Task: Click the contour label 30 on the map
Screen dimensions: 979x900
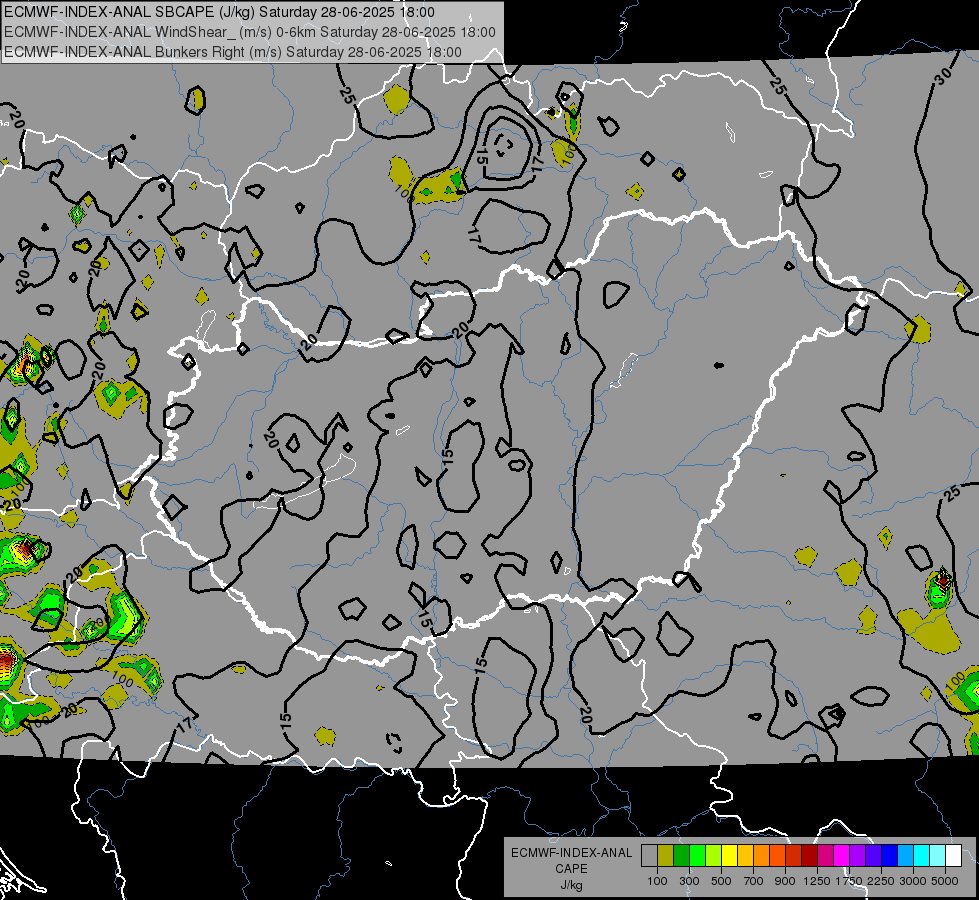Action: click(x=944, y=76)
